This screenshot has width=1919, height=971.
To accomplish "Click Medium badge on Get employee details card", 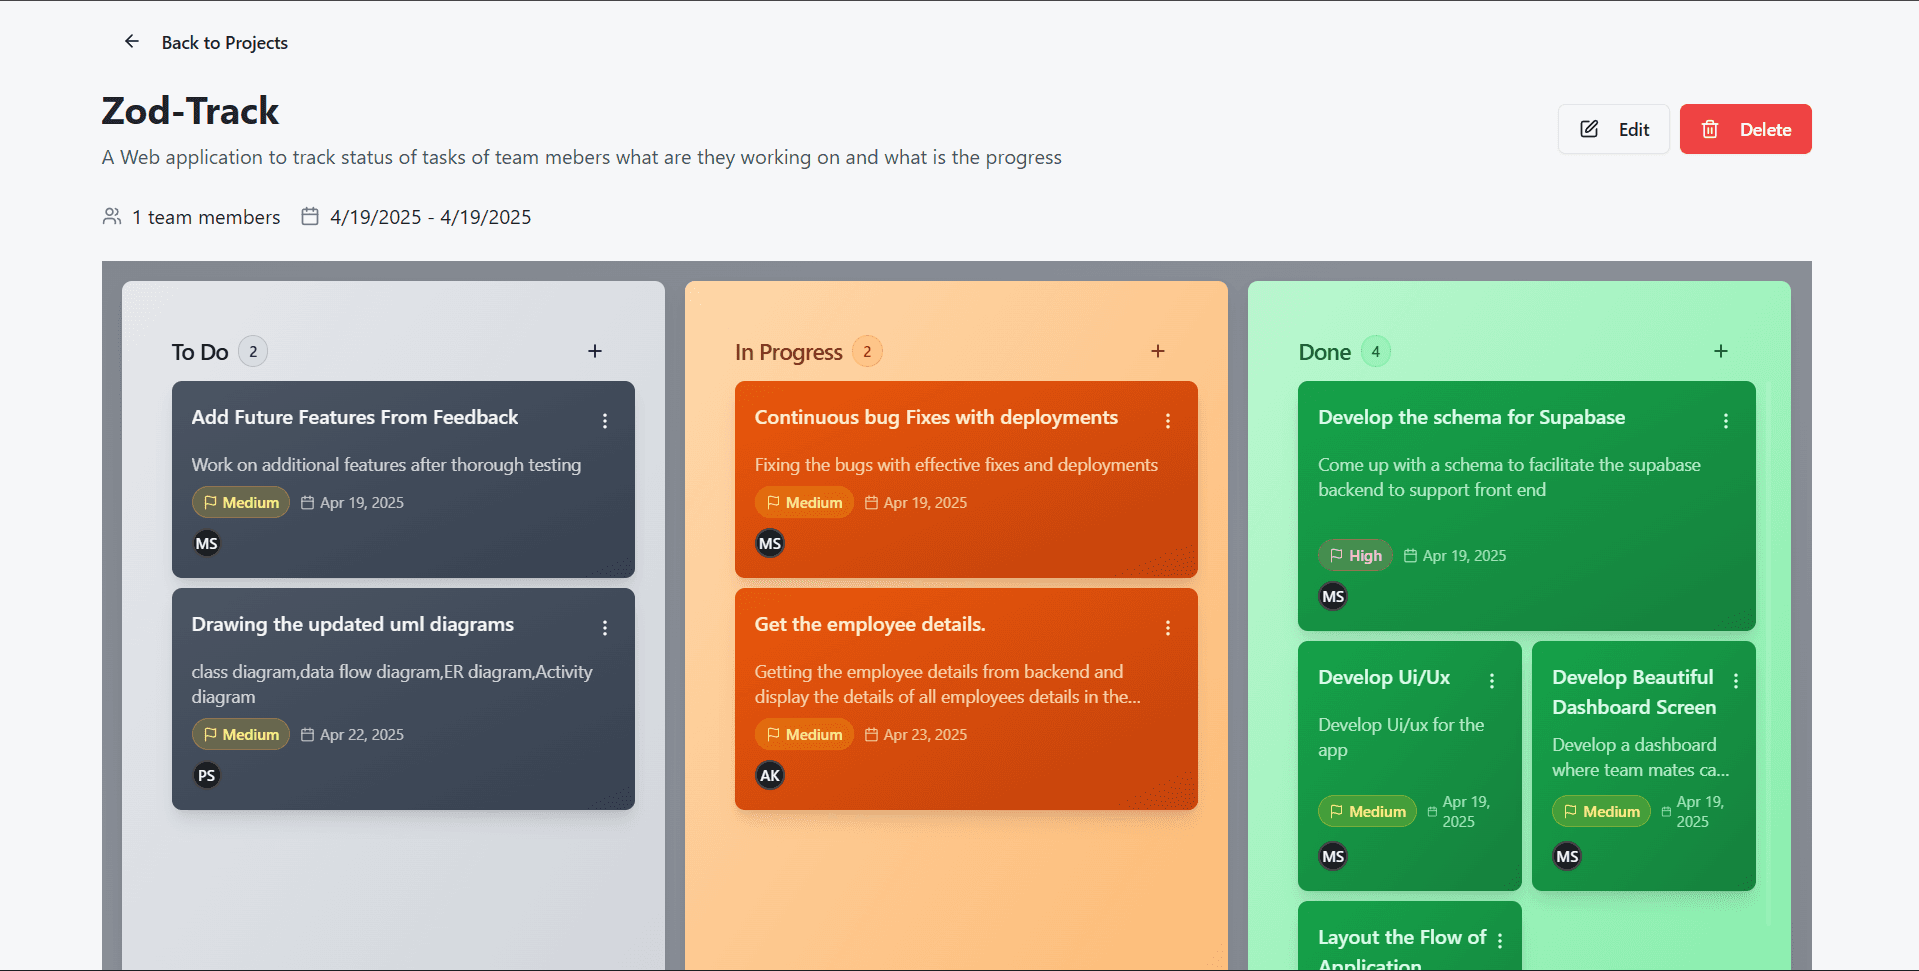I will pyautogui.click(x=804, y=734).
